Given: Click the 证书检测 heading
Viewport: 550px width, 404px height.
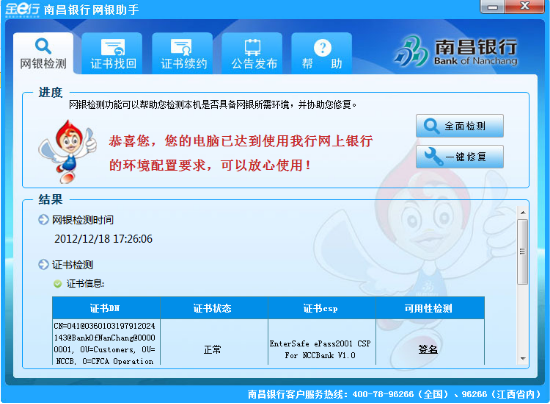Looking at the screenshot, I should 73,264.
